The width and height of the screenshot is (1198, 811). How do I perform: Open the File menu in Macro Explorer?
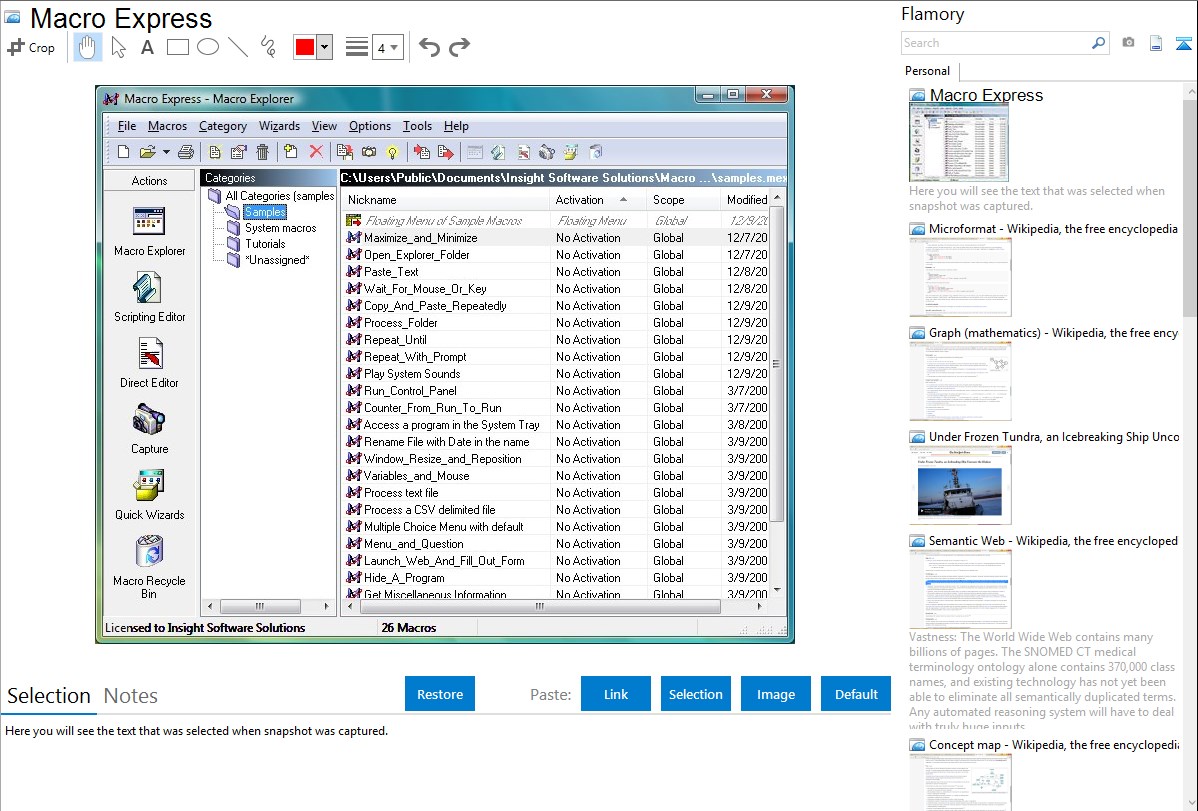point(127,126)
